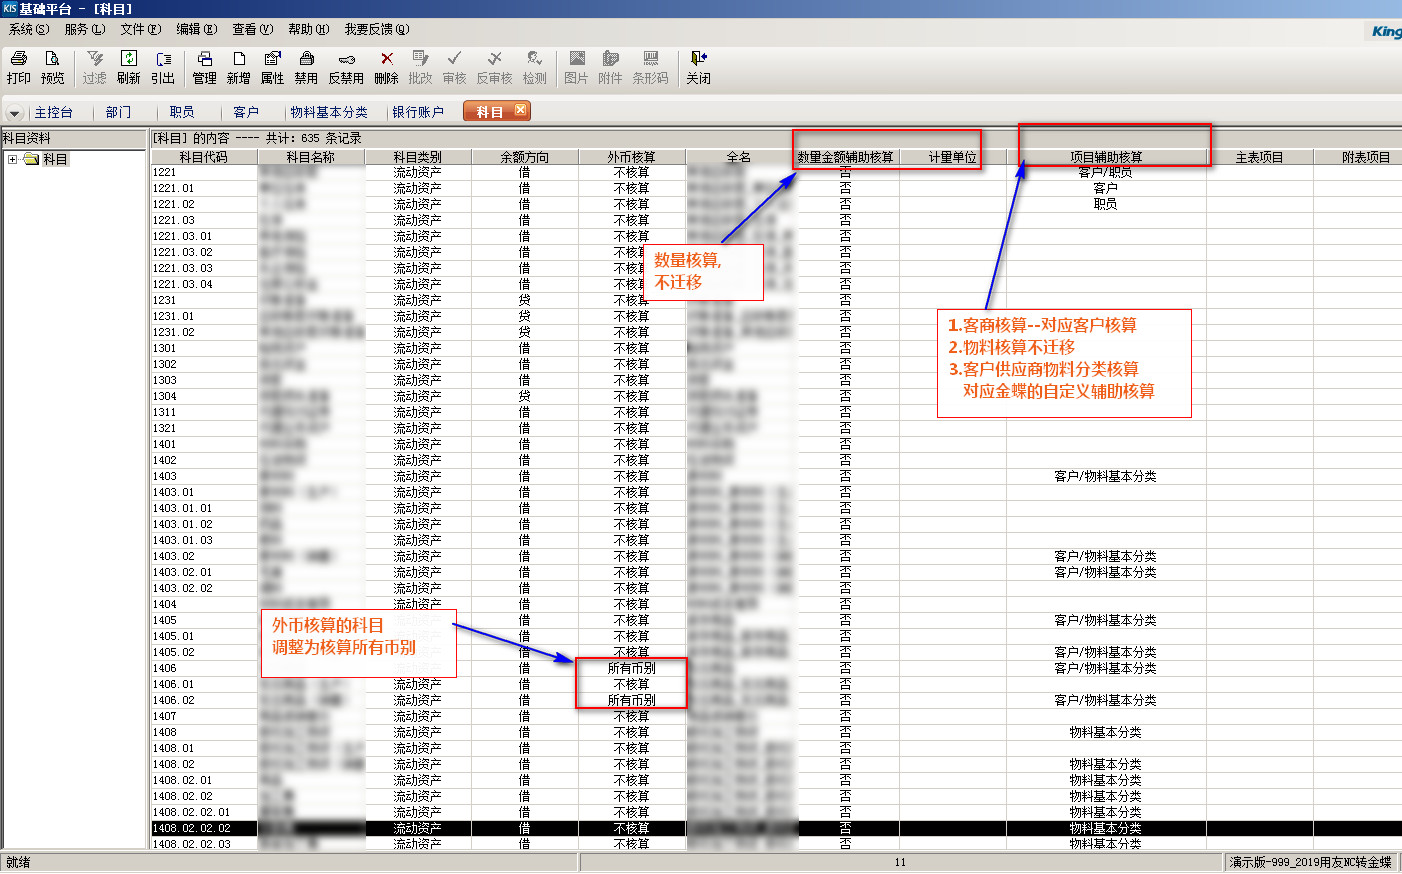Image resolution: width=1402 pixels, height=874 pixels.
Task: Open the 系统(S) menu
Action: 28,29
